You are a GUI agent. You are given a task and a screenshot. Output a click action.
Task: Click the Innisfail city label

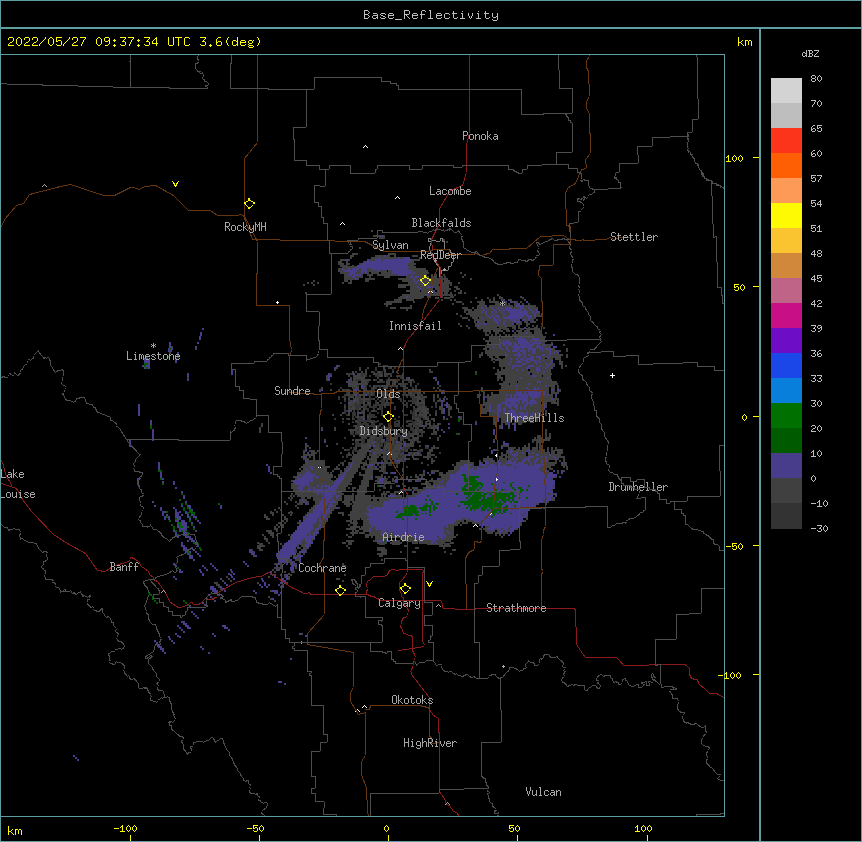415,326
